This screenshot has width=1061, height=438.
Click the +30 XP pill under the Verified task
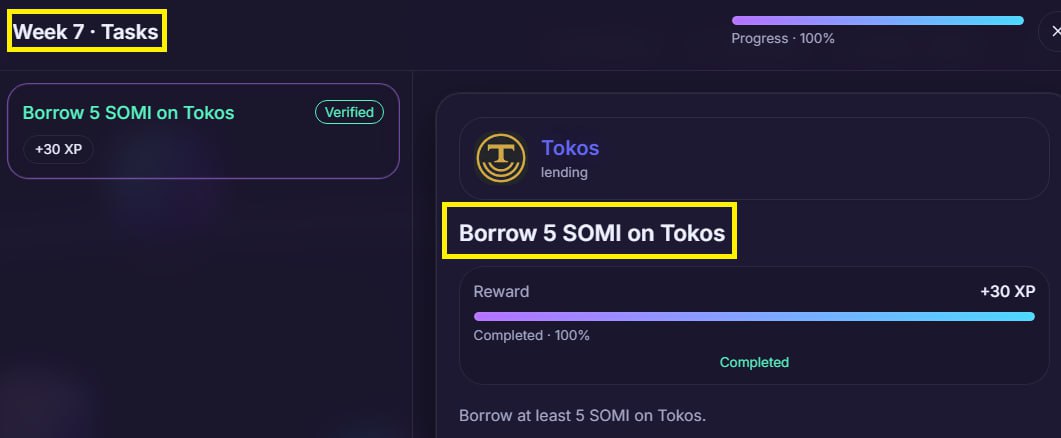[58, 150]
